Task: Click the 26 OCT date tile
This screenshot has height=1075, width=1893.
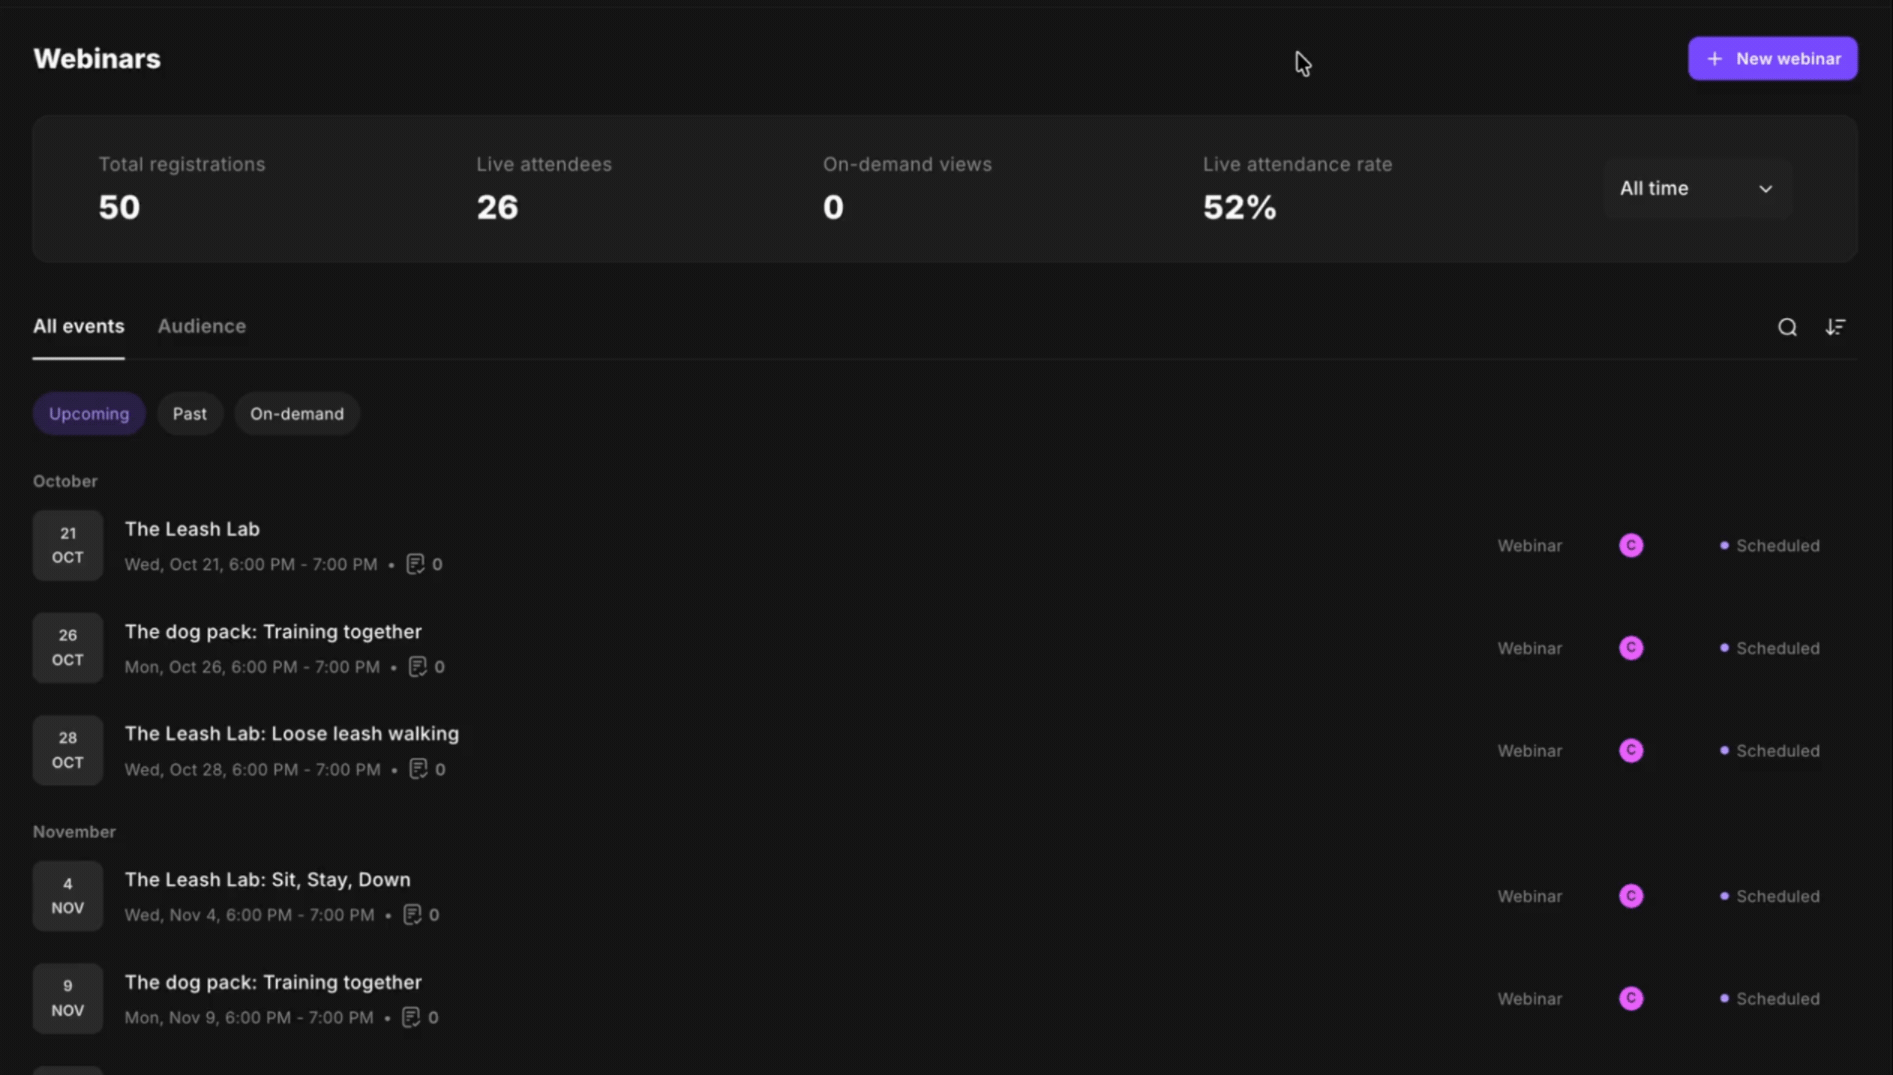Action: pyautogui.click(x=68, y=648)
